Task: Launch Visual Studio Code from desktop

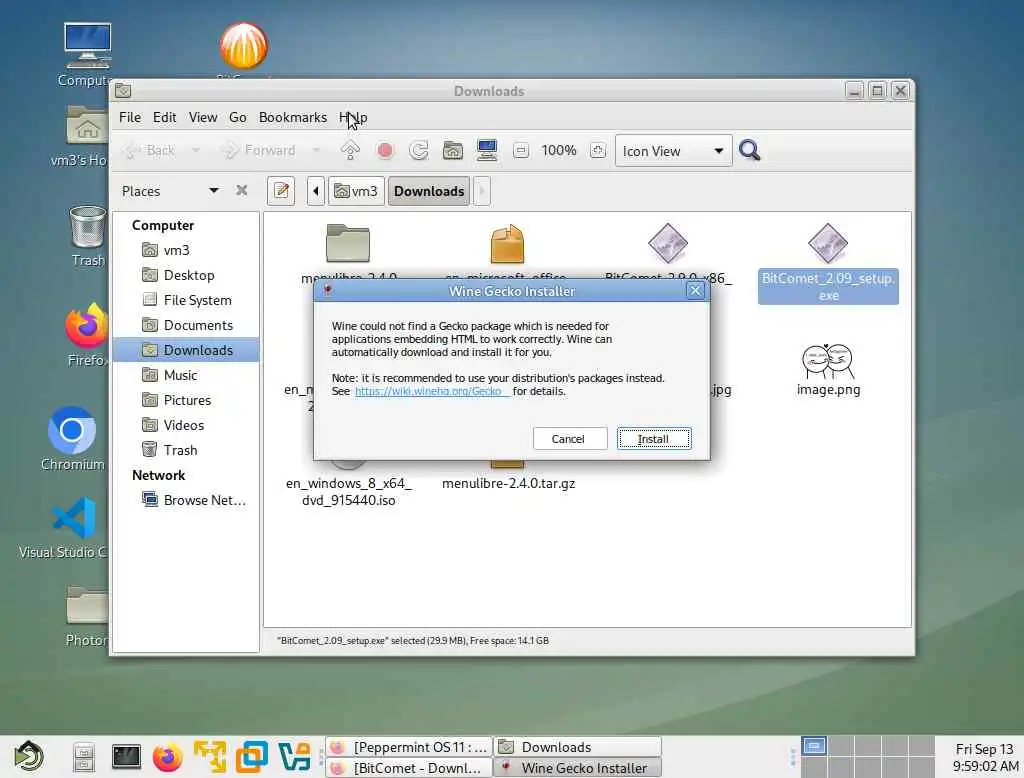Action: [x=74, y=517]
